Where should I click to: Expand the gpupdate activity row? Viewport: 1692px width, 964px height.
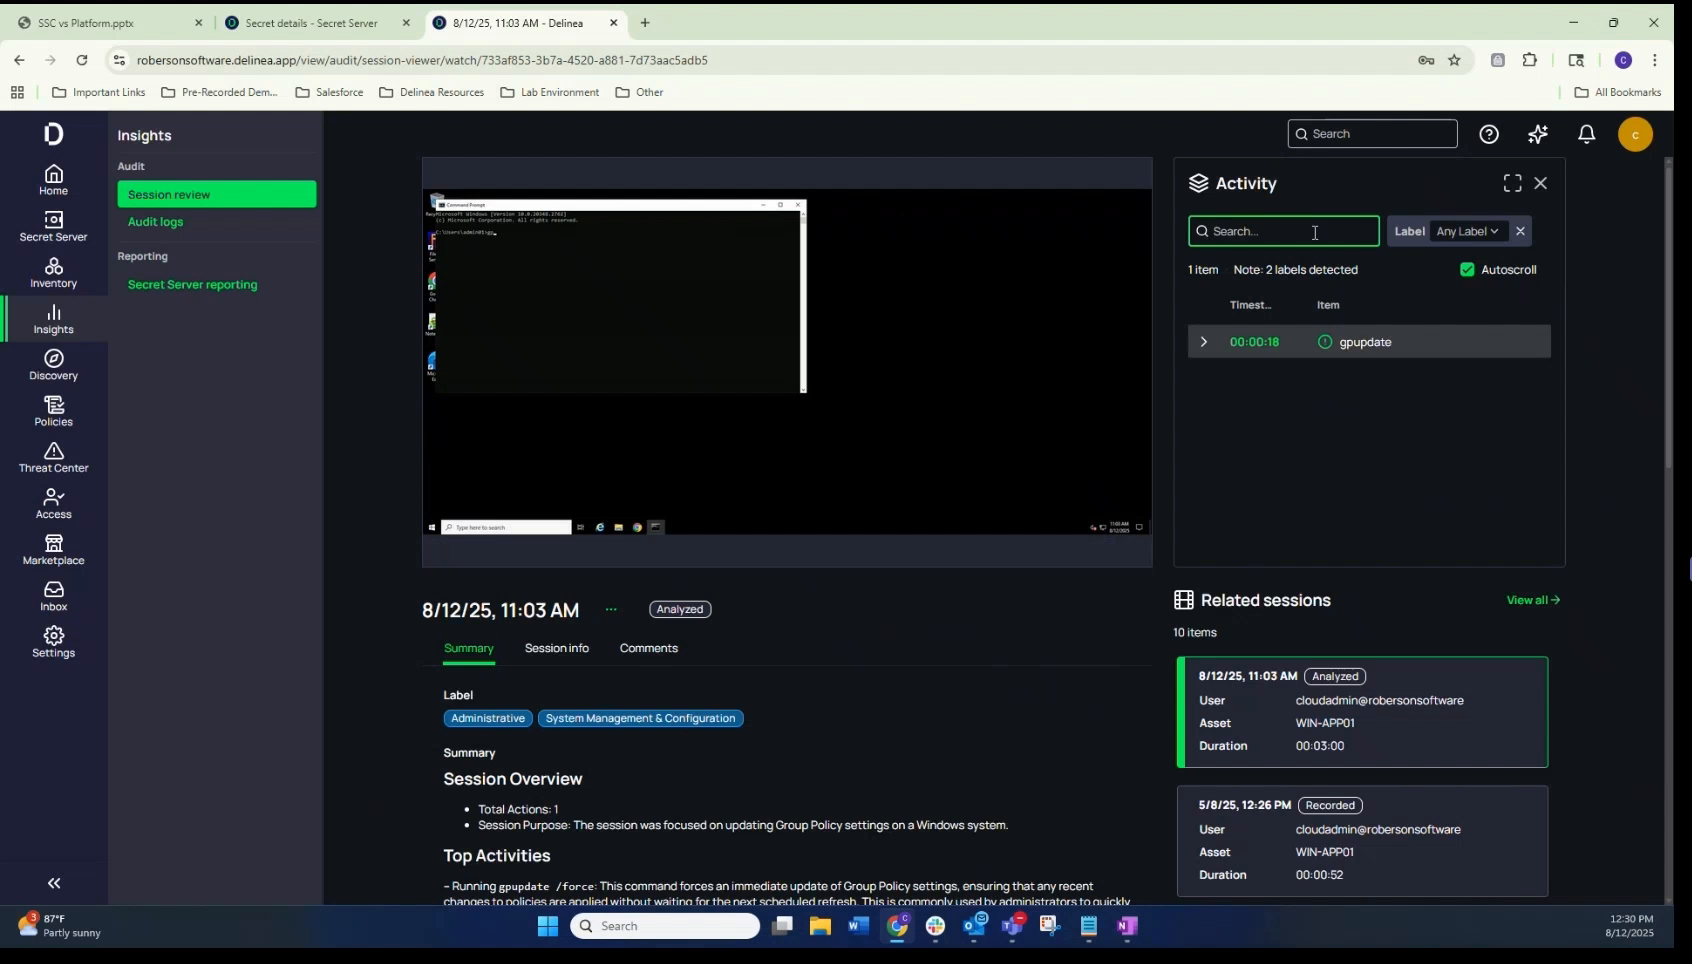point(1203,342)
